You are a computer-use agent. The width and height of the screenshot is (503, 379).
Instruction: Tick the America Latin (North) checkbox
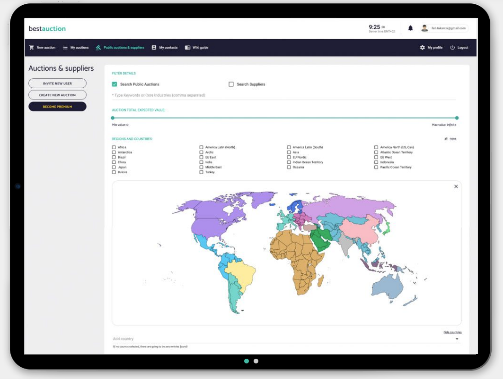[201, 147]
